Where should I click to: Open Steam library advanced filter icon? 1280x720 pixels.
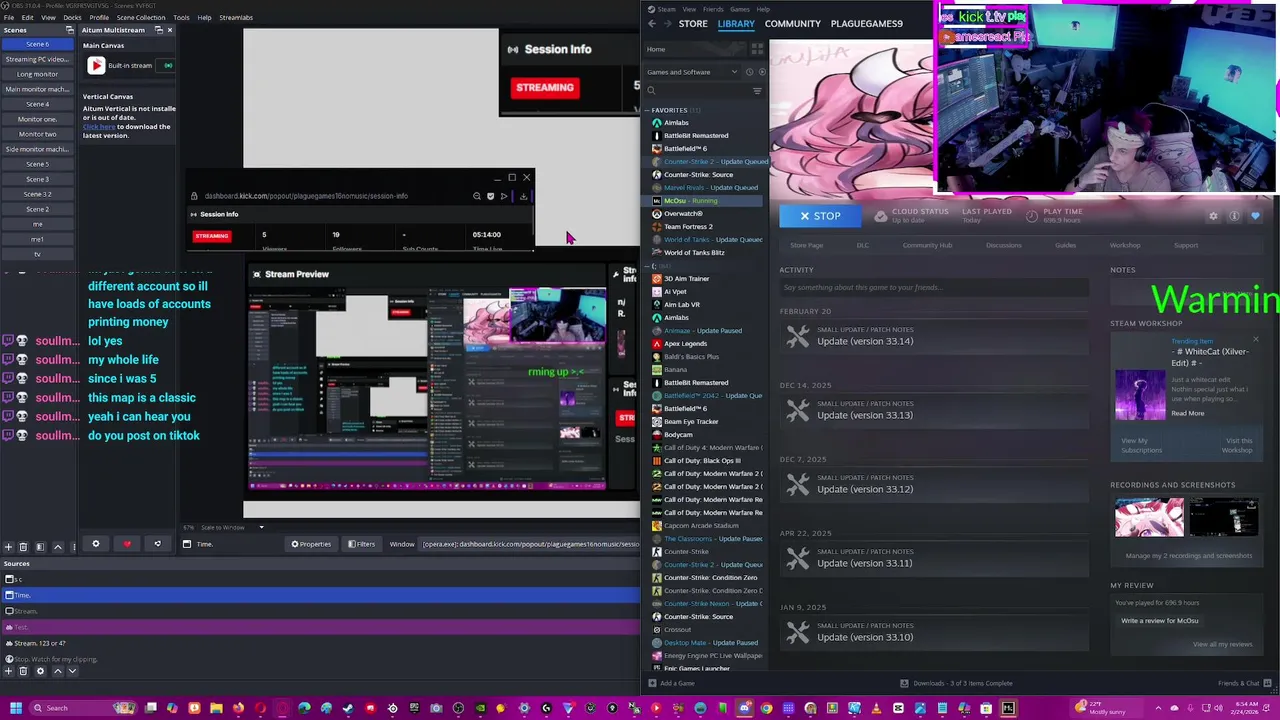[757, 91]
